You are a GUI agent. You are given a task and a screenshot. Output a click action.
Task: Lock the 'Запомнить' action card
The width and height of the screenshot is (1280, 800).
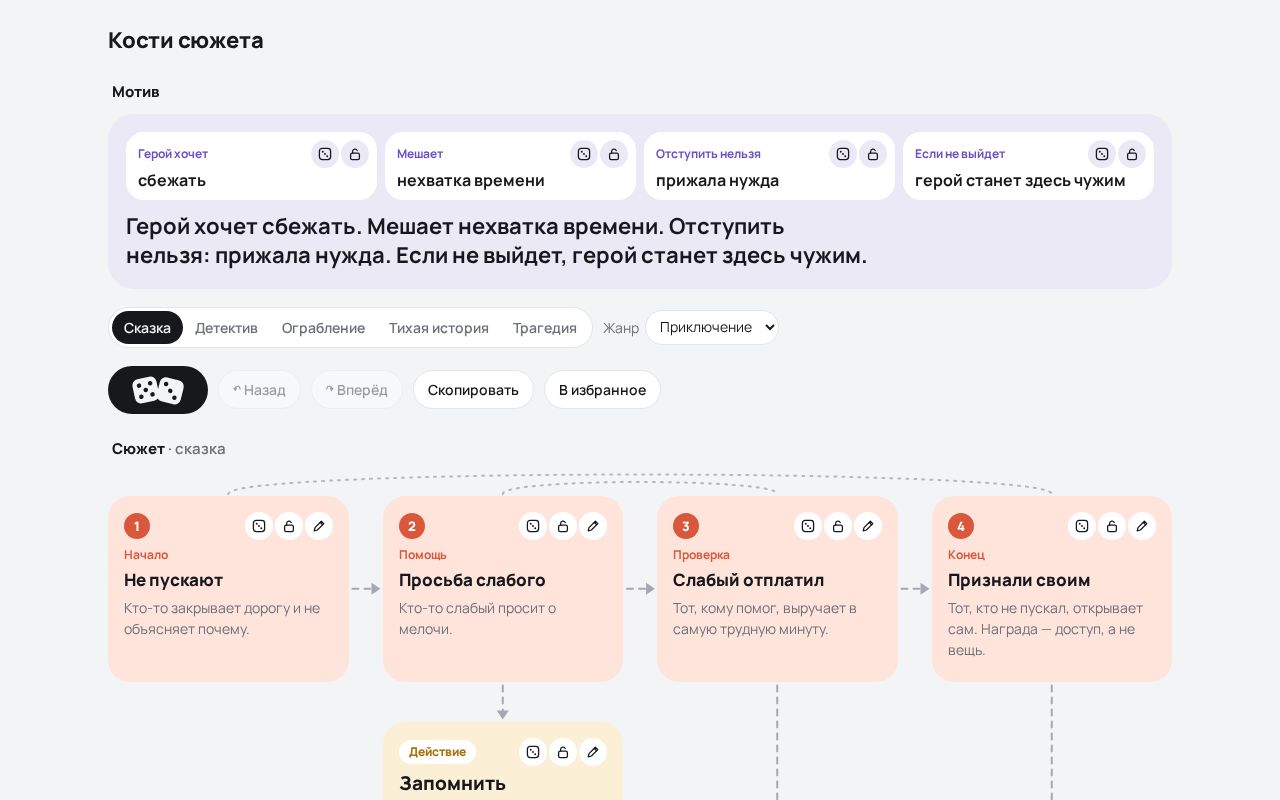coord(563,752)
